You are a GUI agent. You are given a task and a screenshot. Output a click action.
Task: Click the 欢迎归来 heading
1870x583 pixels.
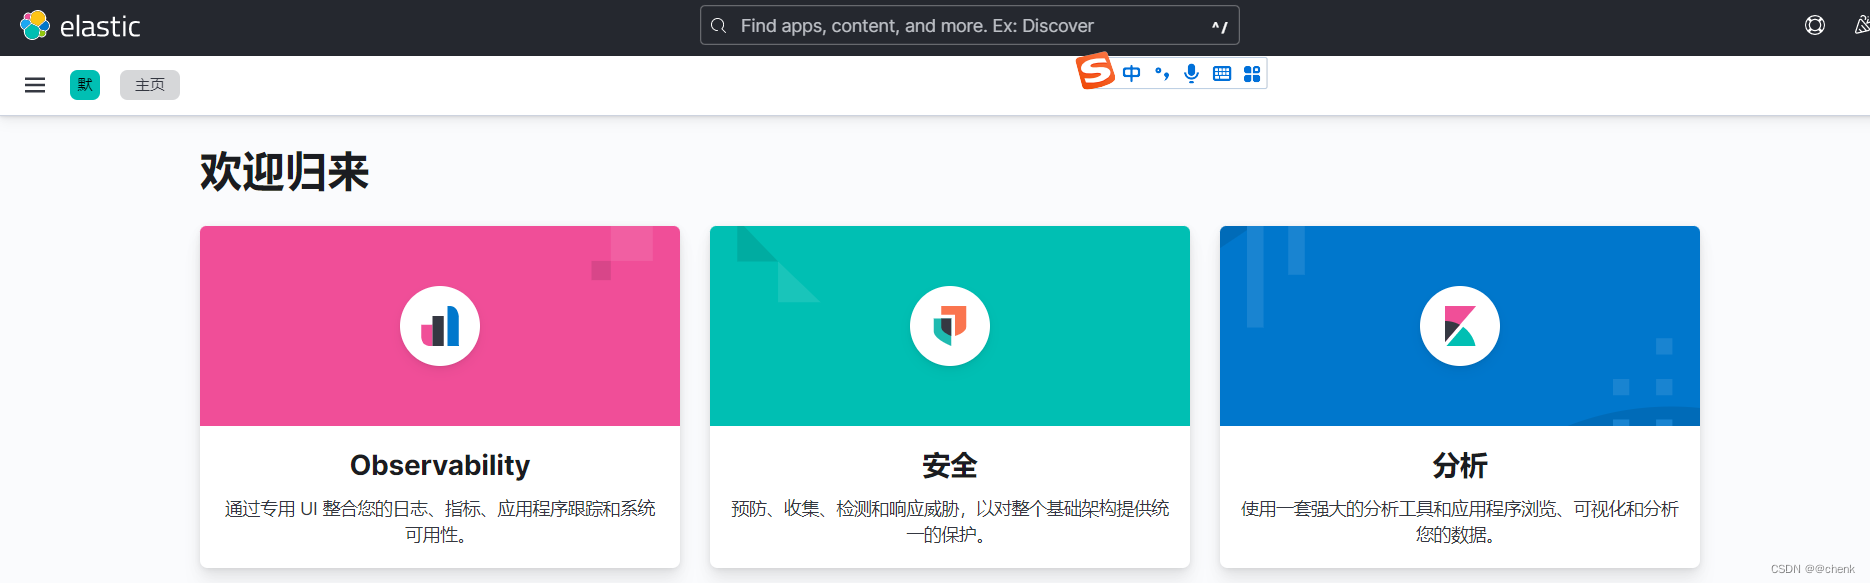coord(285,172)
